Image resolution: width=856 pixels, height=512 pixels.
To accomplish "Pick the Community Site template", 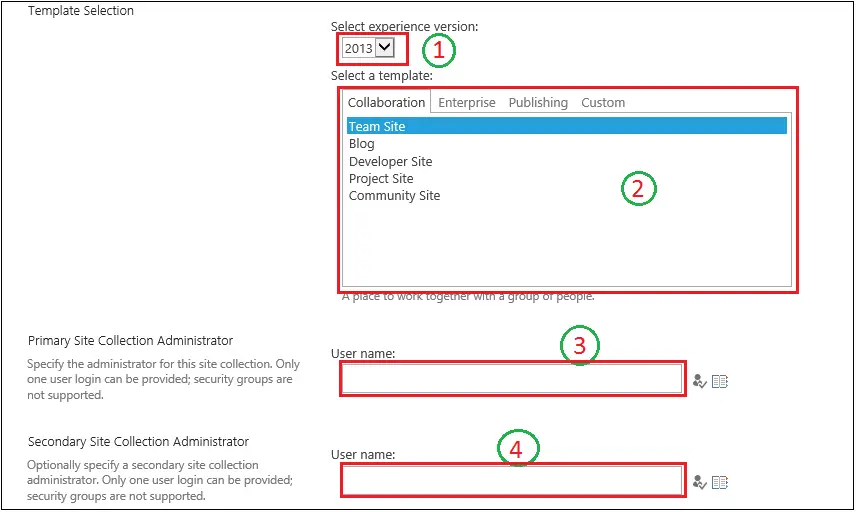I will pyautogui.click(x=394, y=195).
